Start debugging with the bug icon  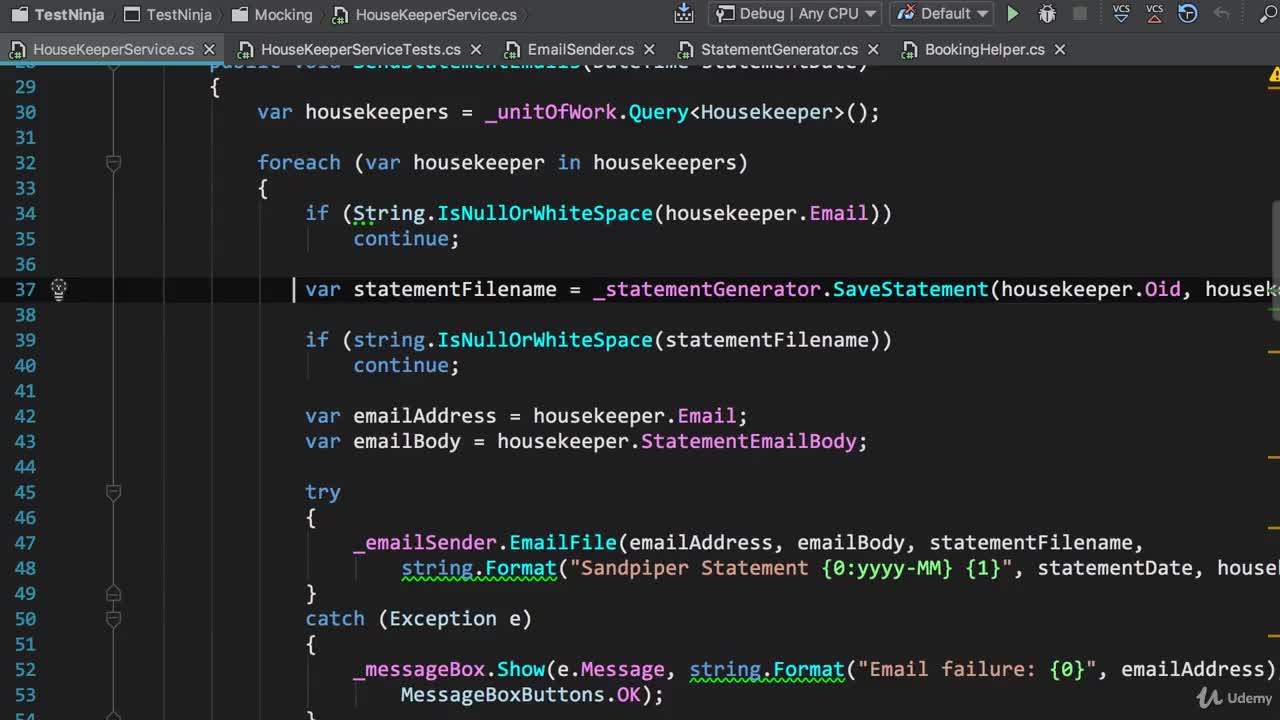click(1047, 14)
